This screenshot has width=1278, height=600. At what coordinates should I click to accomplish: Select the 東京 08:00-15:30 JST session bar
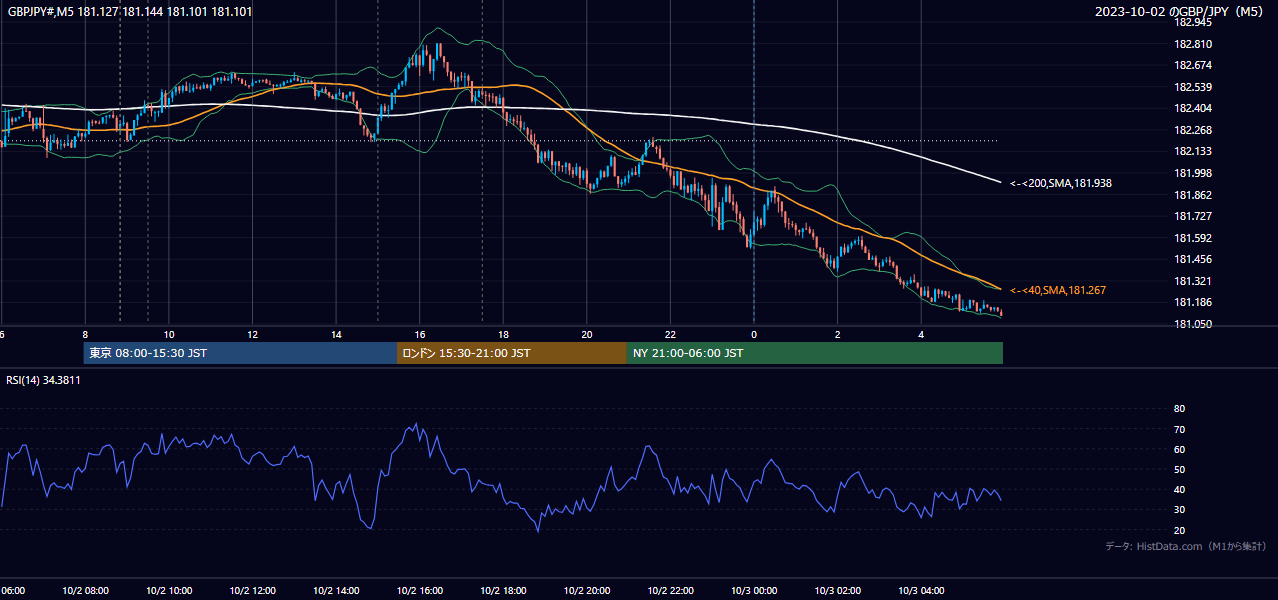[240, 353]
